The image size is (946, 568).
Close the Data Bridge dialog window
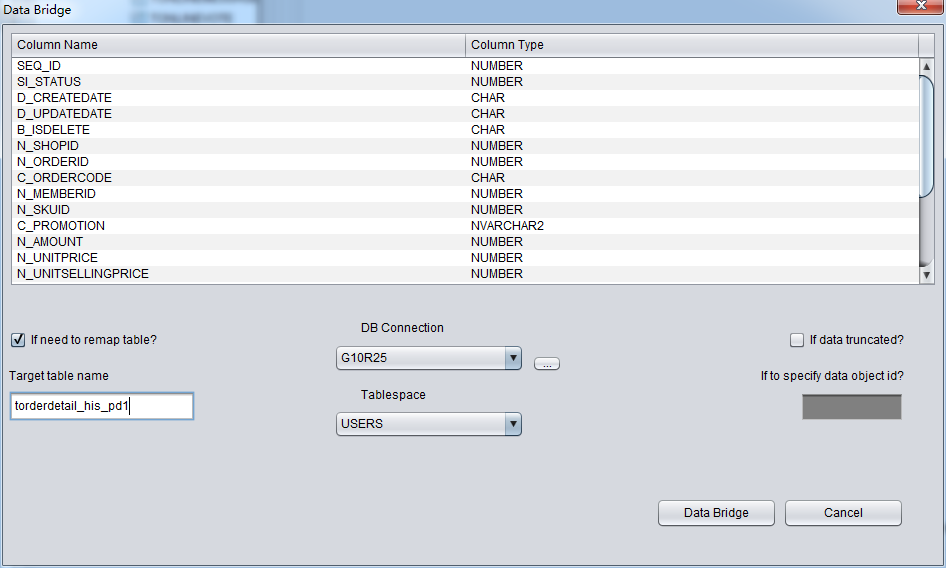pos(914,9)
